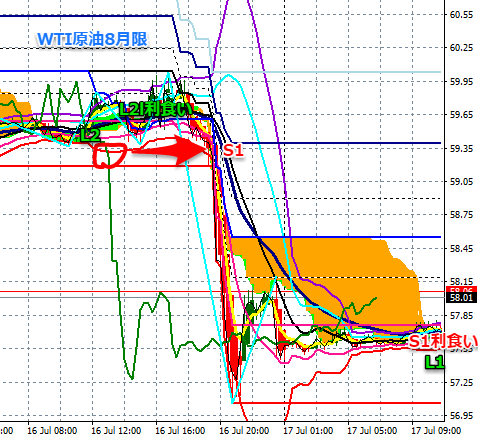This screenshot has height=438, width=478.
Task: Click the 59.65 price axis value
Action: click(461, 115)
